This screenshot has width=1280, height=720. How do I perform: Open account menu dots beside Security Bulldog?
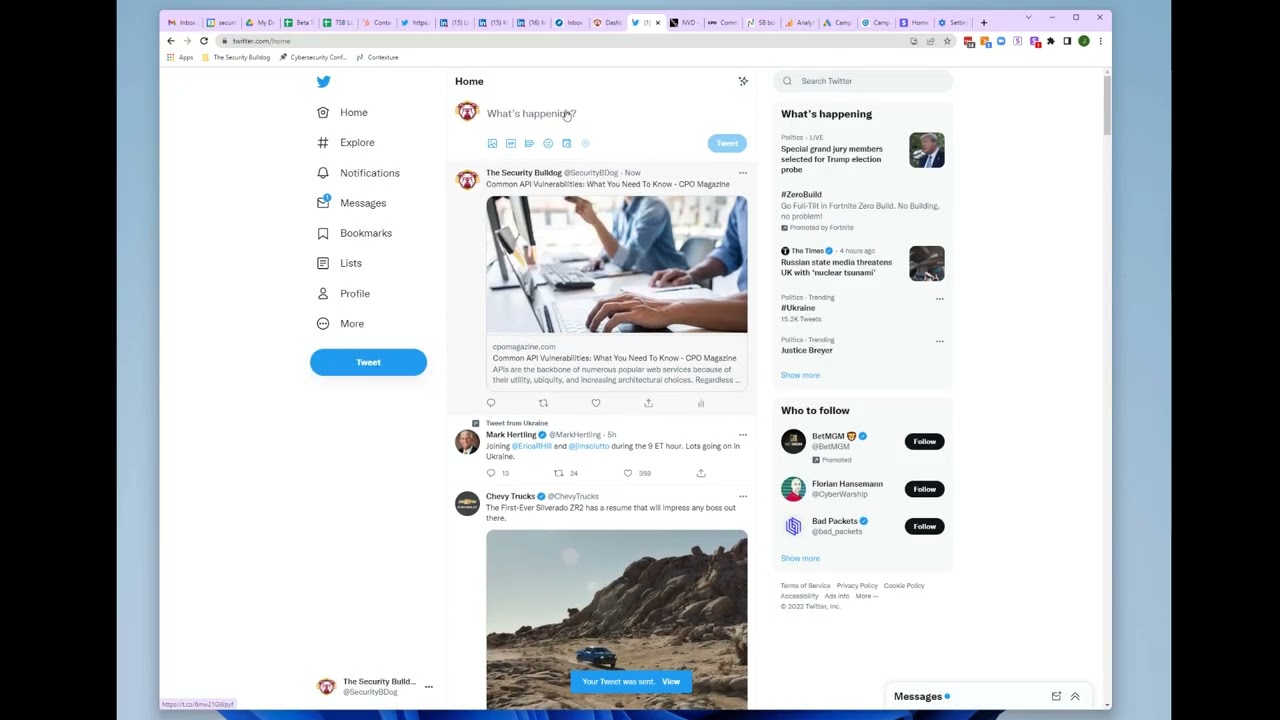click(x=428, y=687)
